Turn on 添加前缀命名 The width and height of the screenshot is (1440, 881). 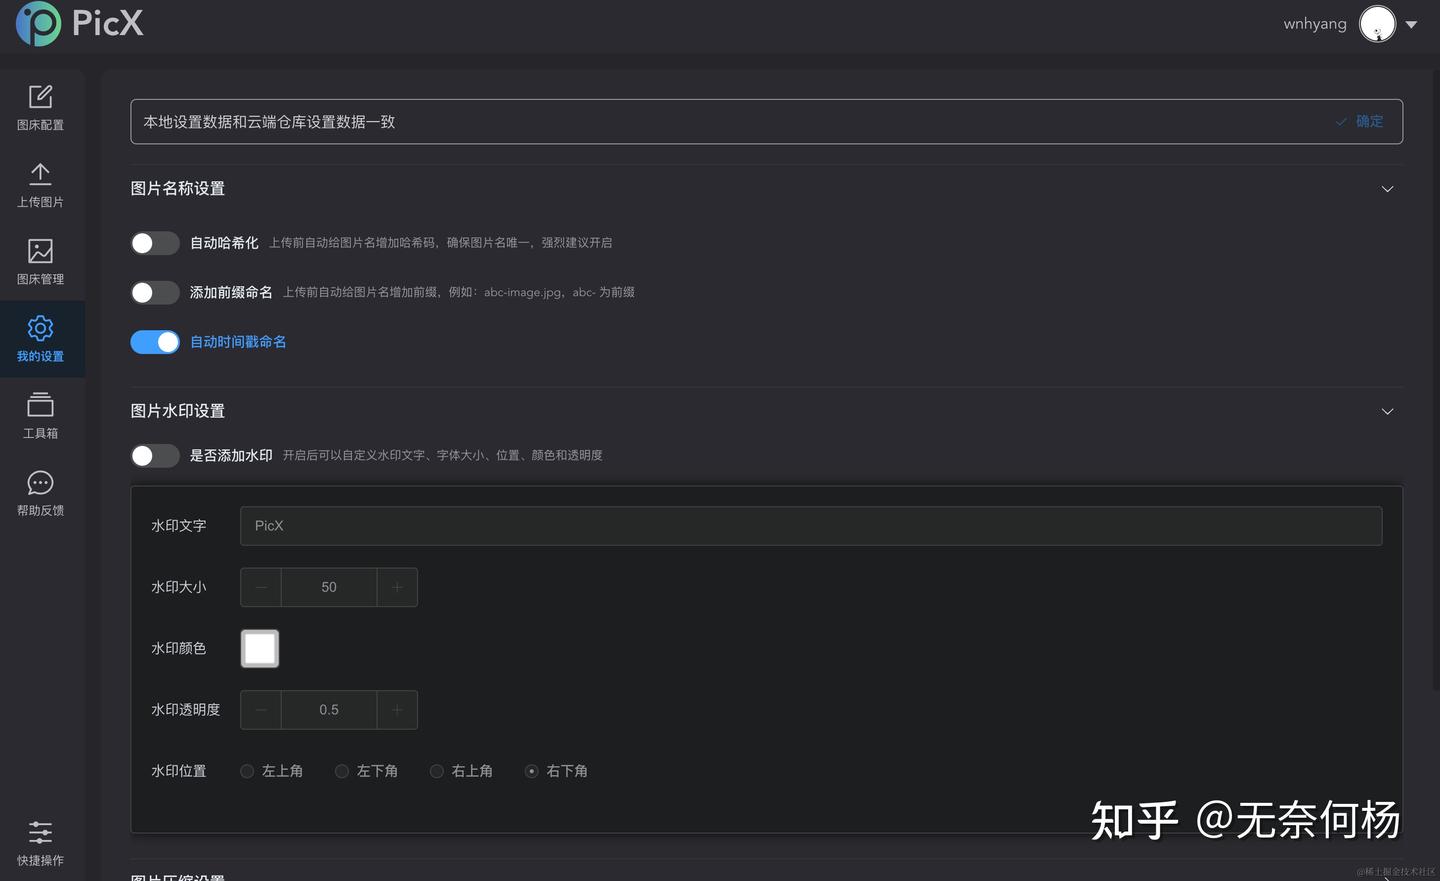155,292
